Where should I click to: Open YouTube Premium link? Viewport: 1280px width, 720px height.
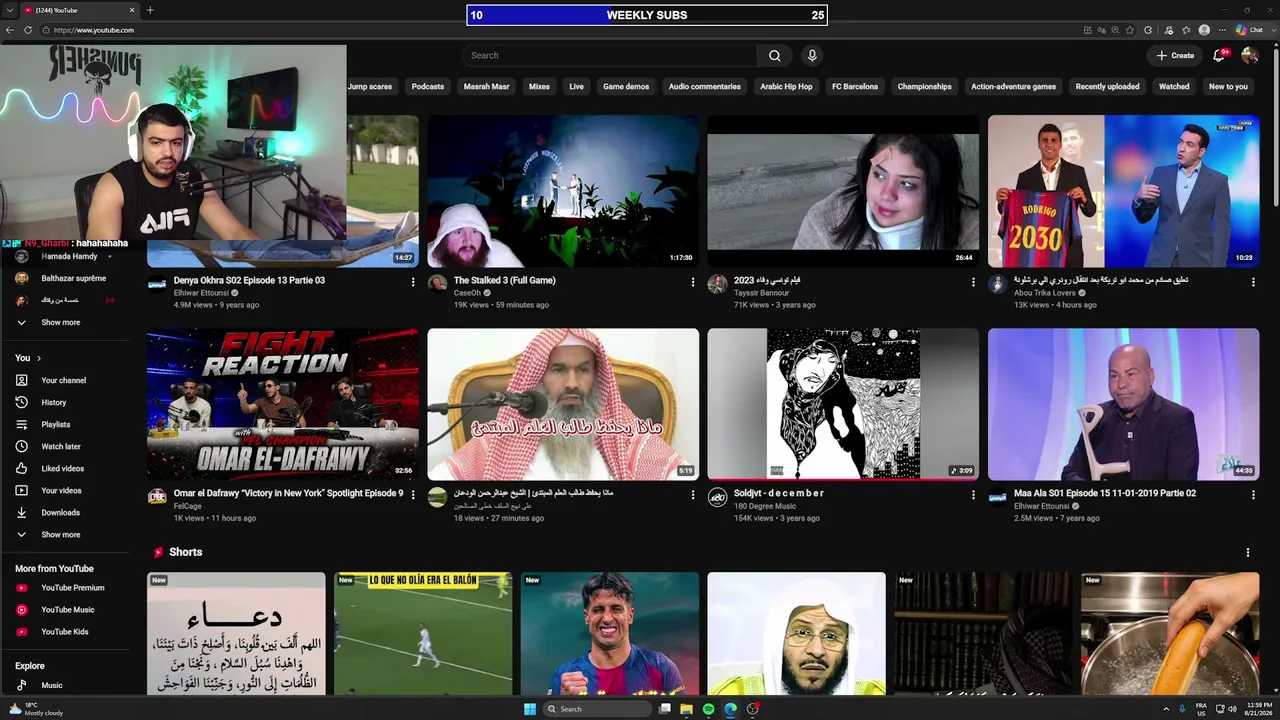71,588
